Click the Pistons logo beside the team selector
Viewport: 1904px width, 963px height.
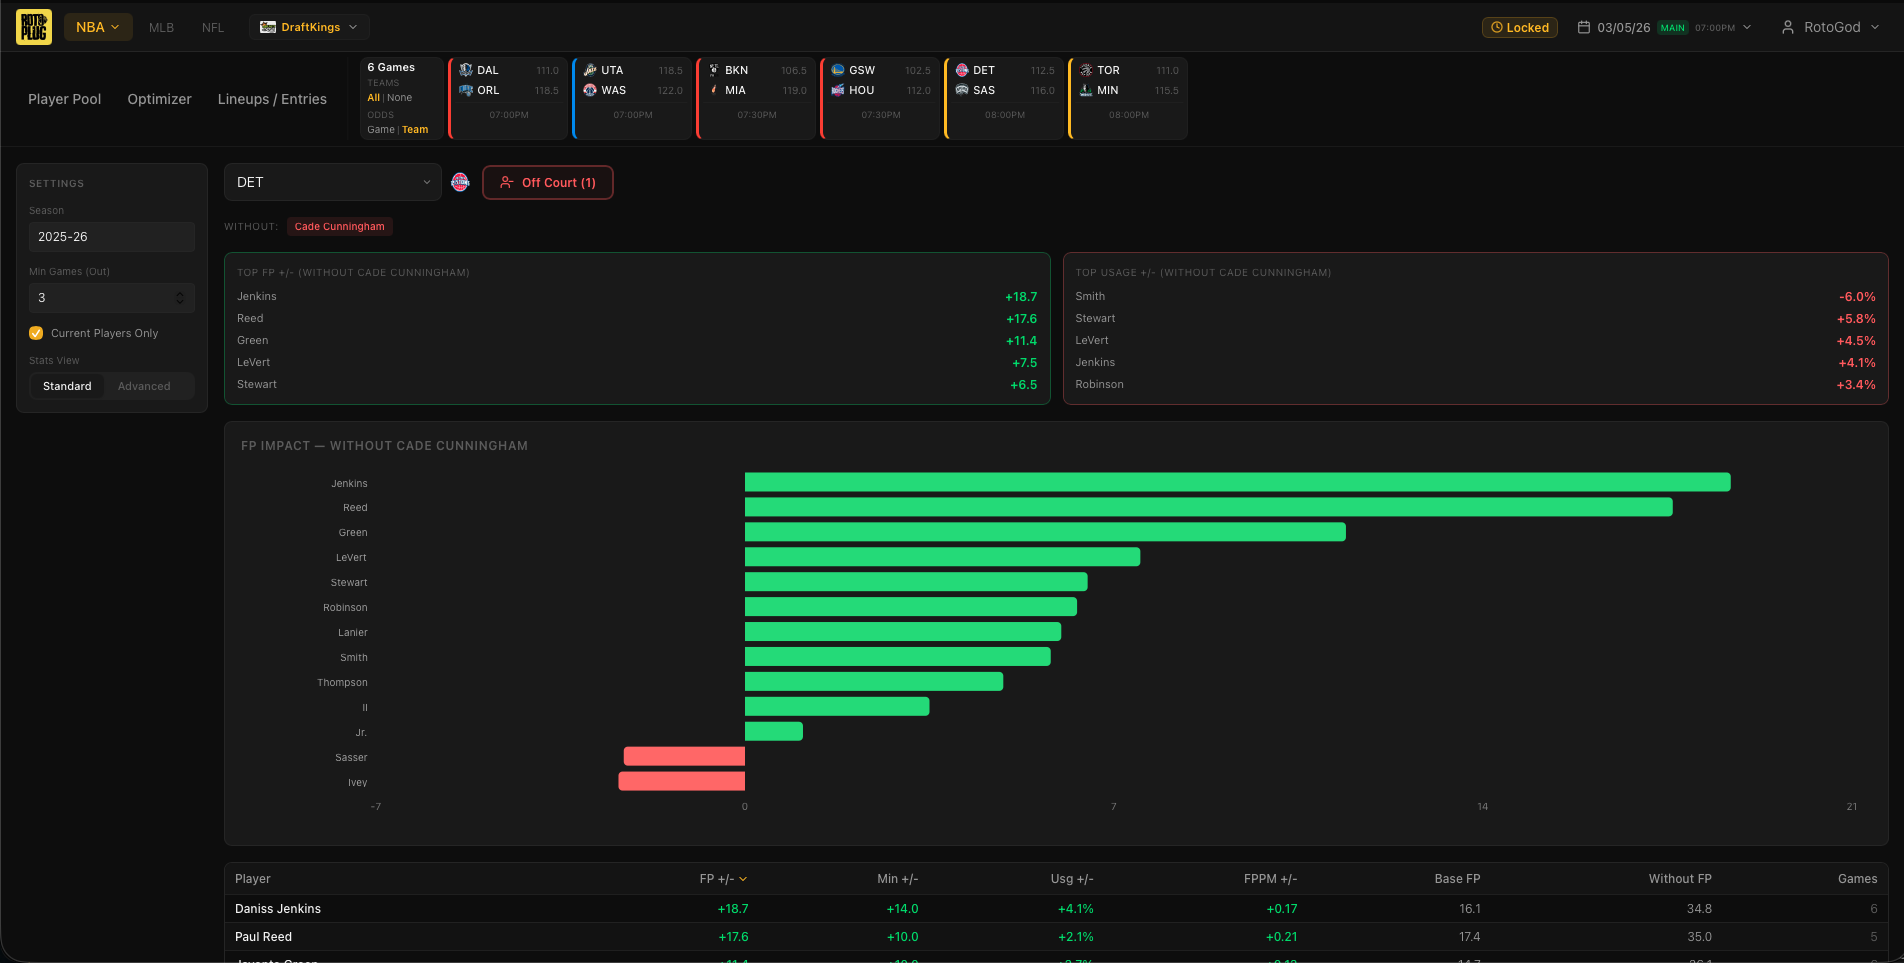[460, 182]
